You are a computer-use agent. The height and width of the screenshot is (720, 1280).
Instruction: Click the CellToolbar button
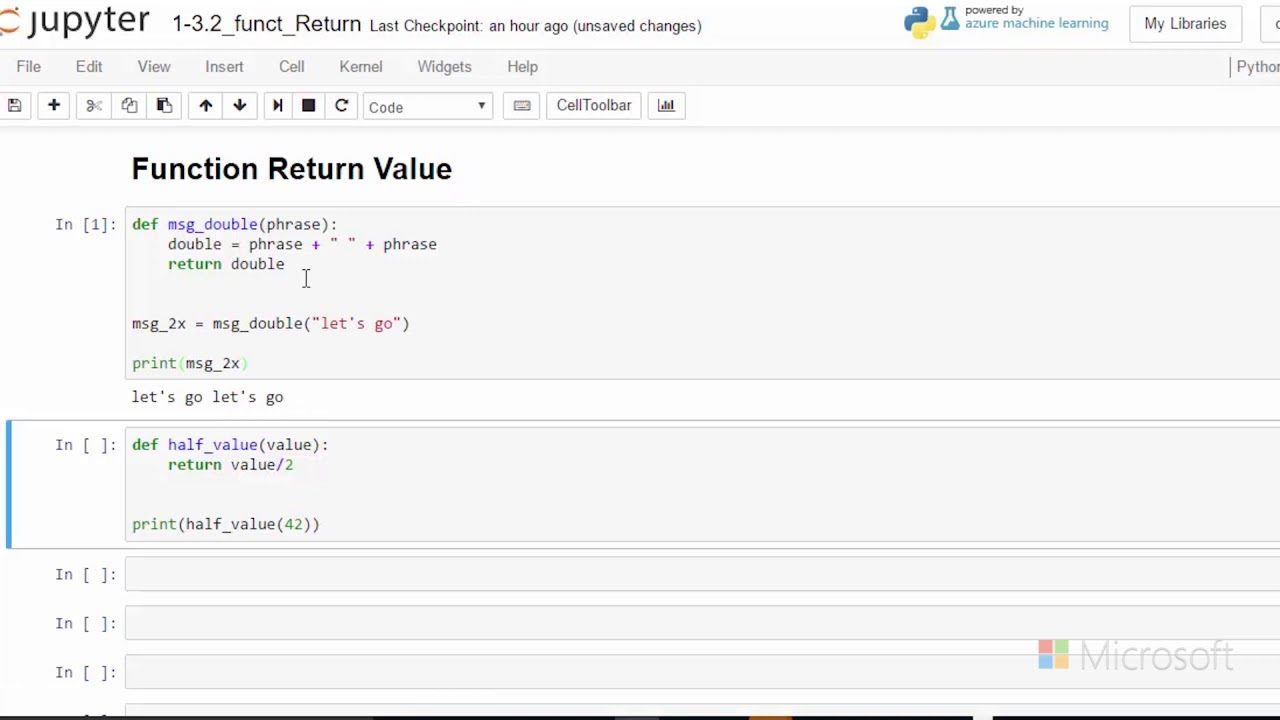pos(594,105)
